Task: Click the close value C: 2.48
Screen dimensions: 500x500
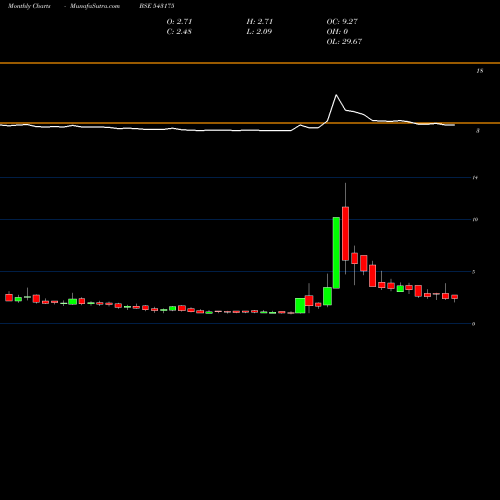Action: click(x=179, y=32)
